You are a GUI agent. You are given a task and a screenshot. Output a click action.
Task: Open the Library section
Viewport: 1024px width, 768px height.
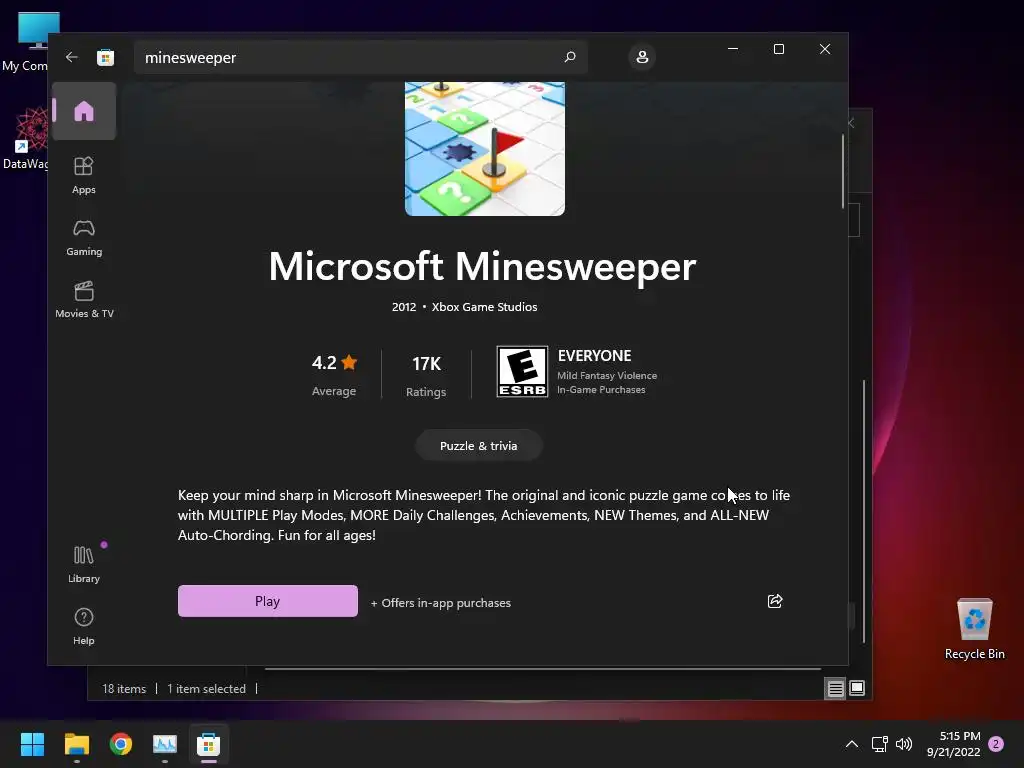84,564
